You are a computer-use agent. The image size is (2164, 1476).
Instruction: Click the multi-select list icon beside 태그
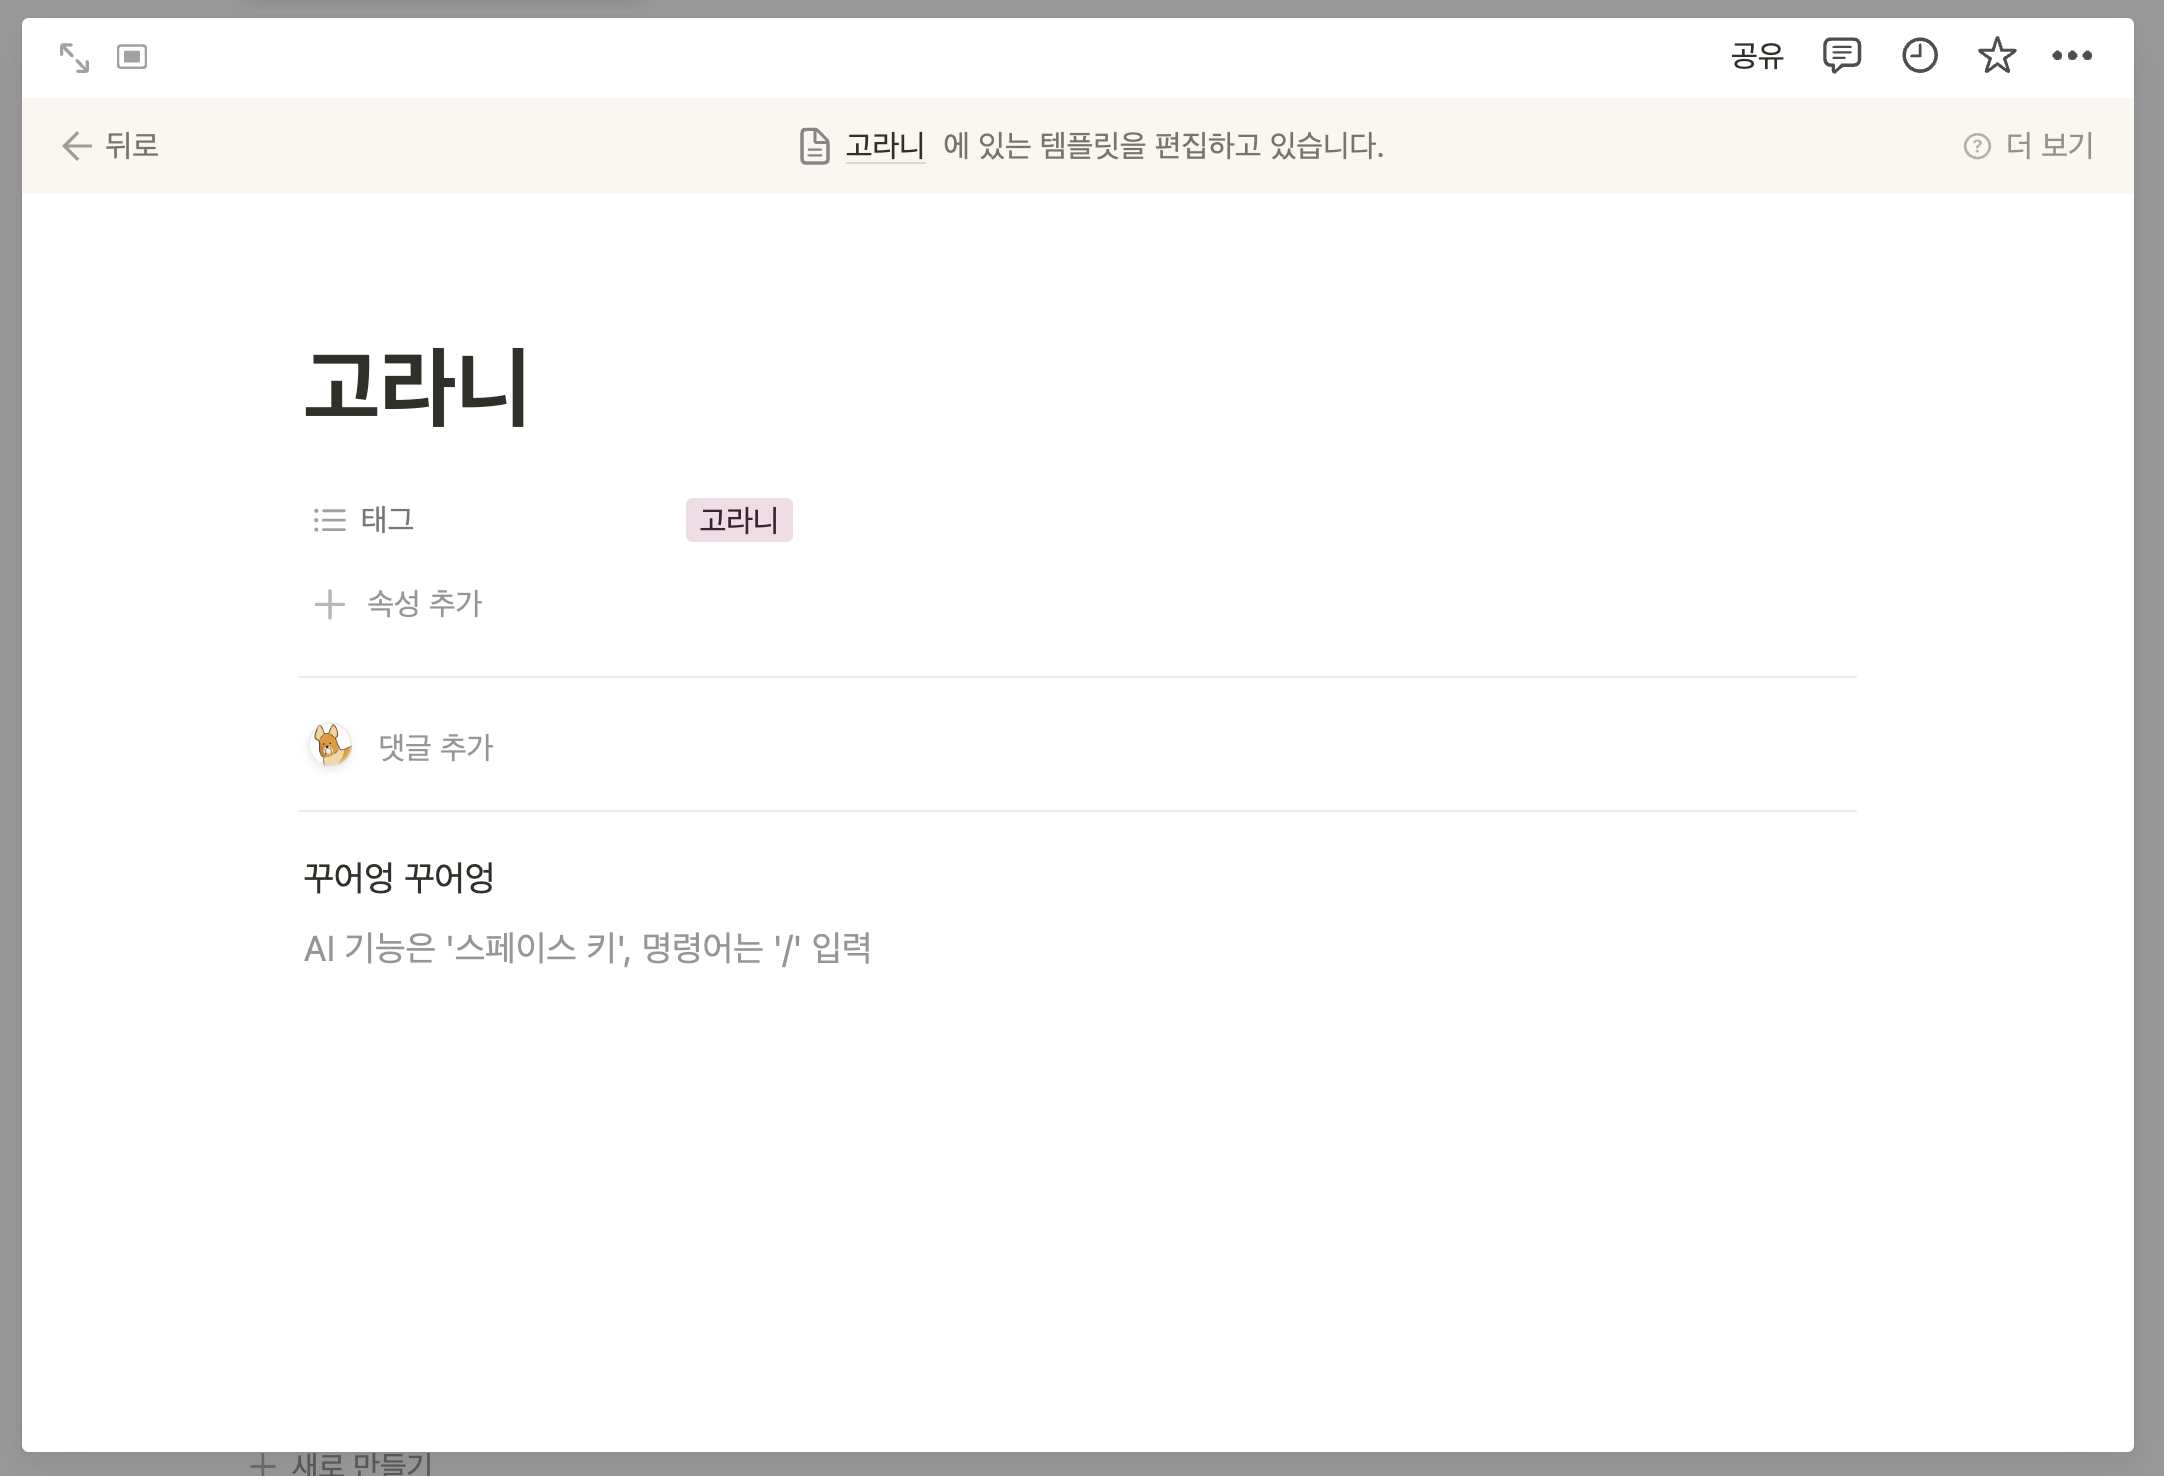pos(329,520)
